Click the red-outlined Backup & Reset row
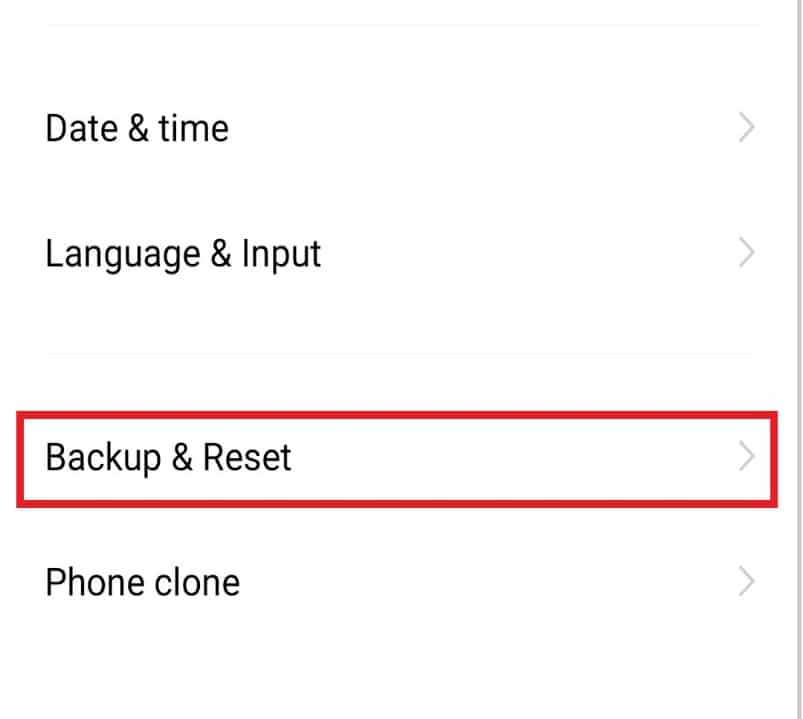Screen dimensions: 803x719 coord(397,459)
